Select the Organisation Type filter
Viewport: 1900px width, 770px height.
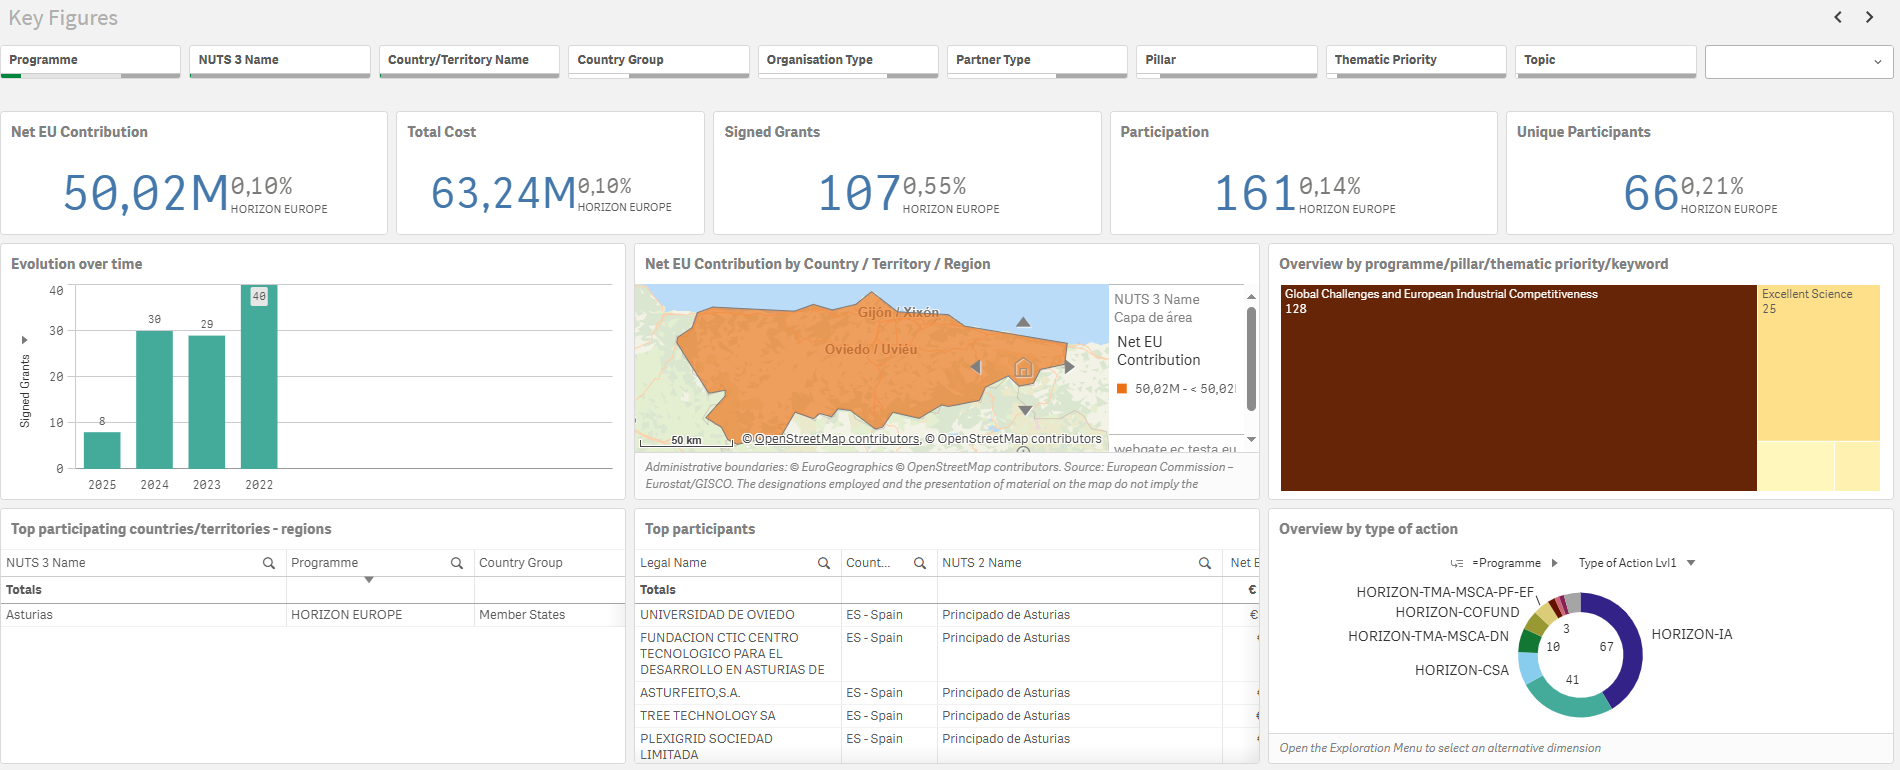click(847, 60)
